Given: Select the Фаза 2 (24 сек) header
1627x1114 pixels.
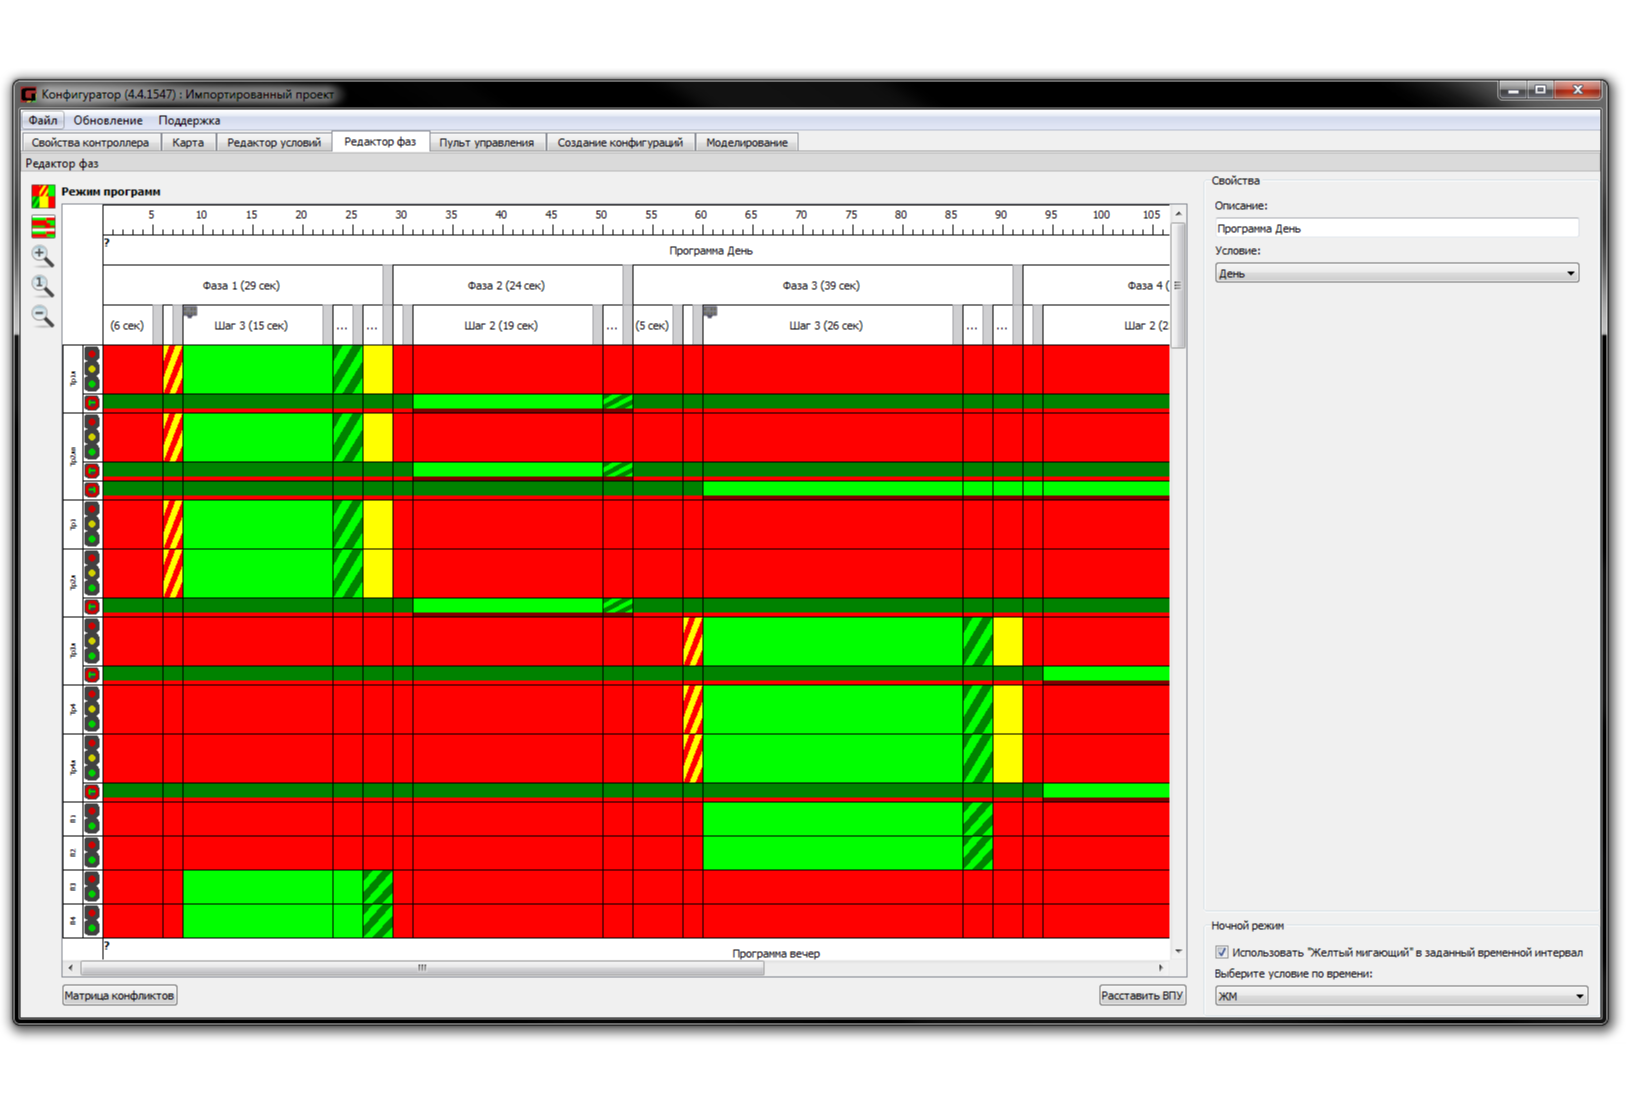Looking at the screenshot, I should click(x=507, y=285).
